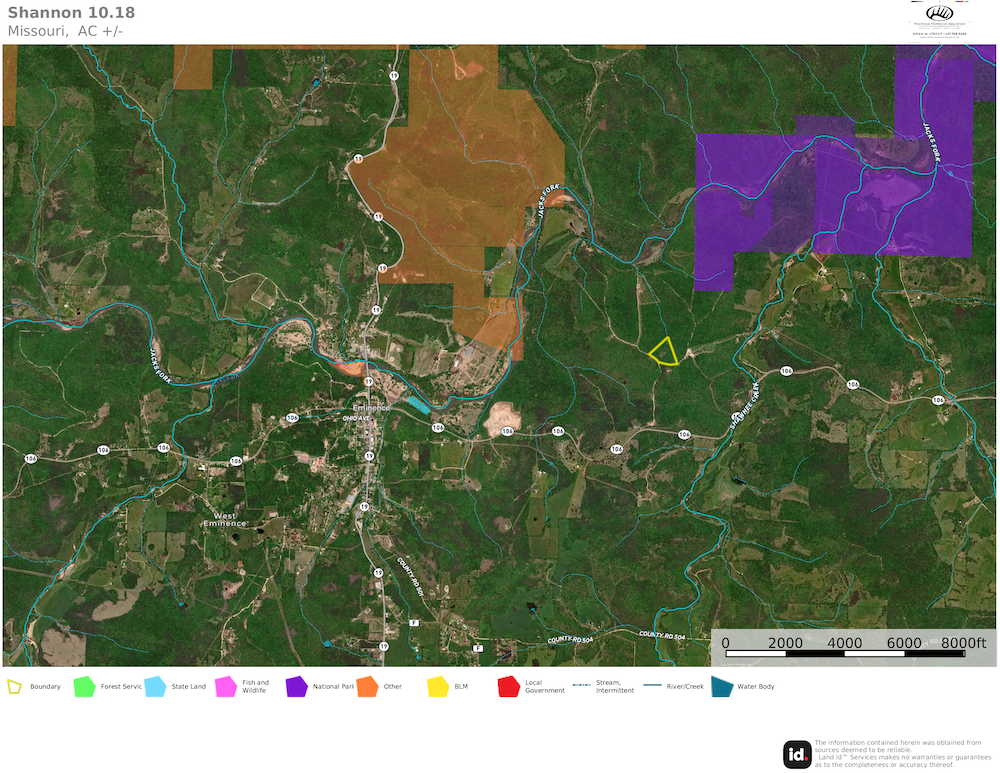1000x773 pixels.
Task: Select the teal Water Body legend icon
Action: pyautogui.click(x=722, y=687)
